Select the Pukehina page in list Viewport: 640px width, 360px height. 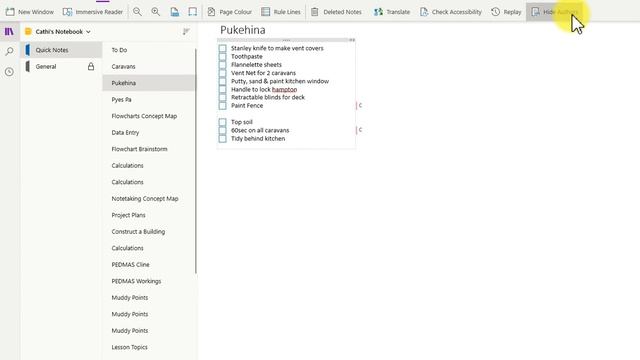[x=149, y=83]
